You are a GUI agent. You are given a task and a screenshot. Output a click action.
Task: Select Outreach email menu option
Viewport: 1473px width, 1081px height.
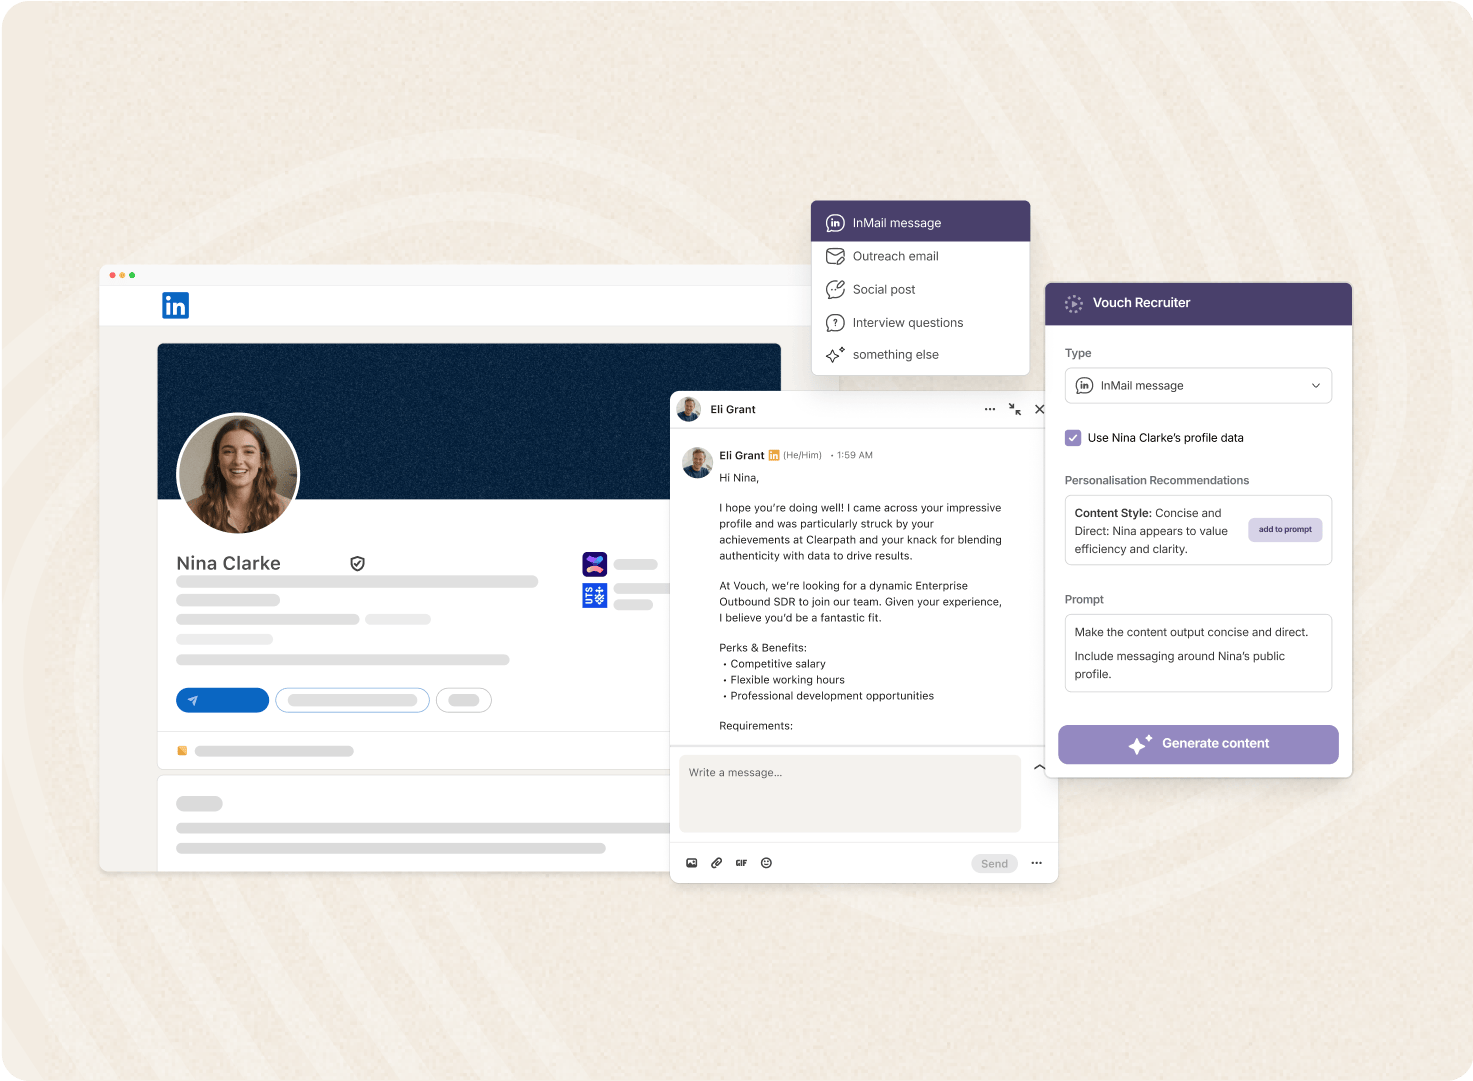920,256
